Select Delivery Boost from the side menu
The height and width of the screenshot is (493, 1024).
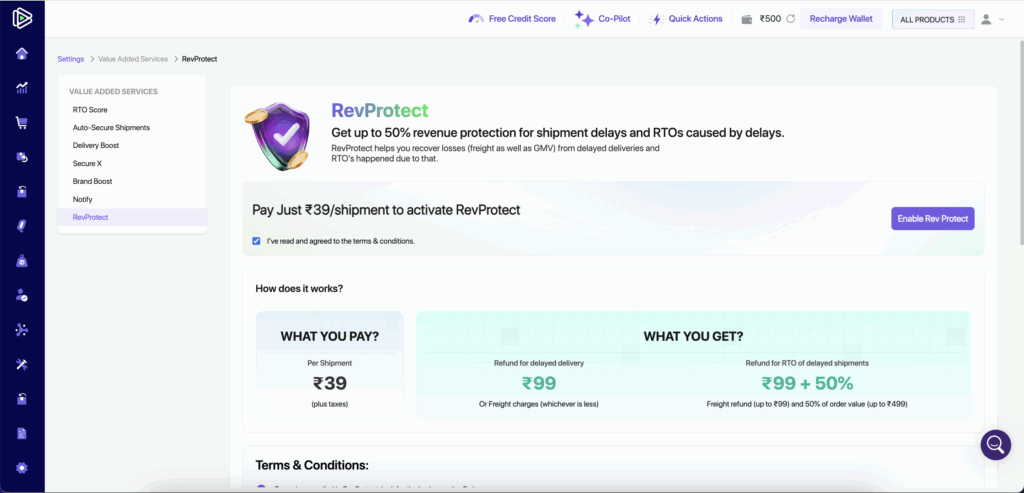point(97,146)
